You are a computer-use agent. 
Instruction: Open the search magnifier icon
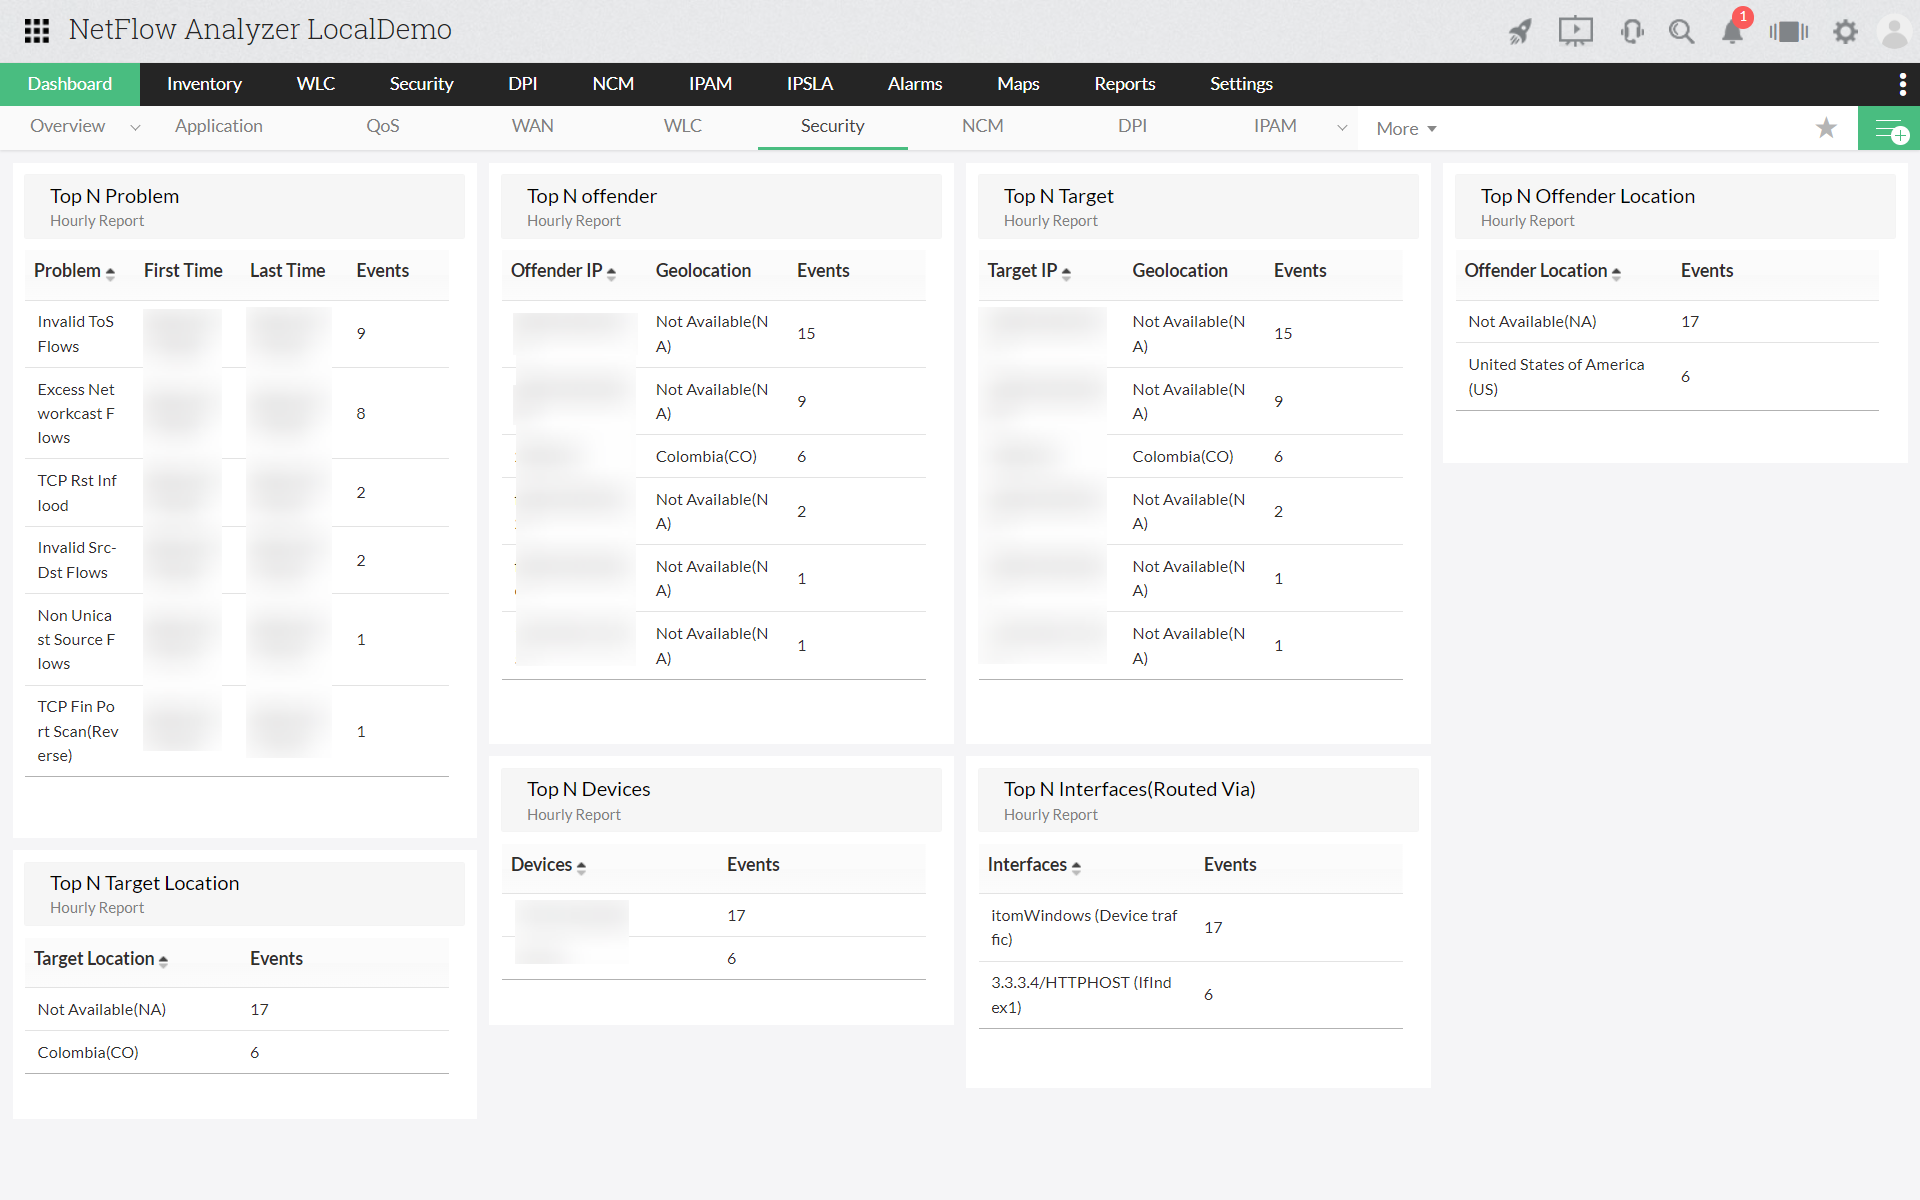point(1681,32)
